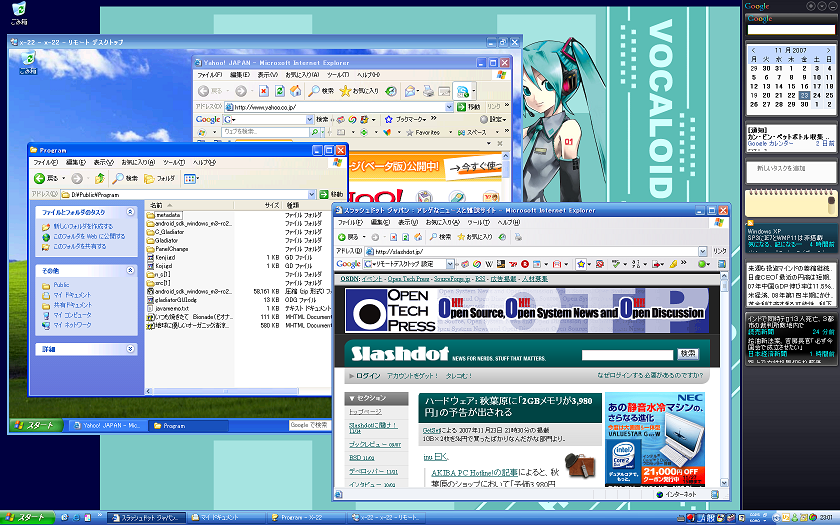840x525 pixels.
Task: Click the green Back arrow in Program window
Action: [39, 178]
